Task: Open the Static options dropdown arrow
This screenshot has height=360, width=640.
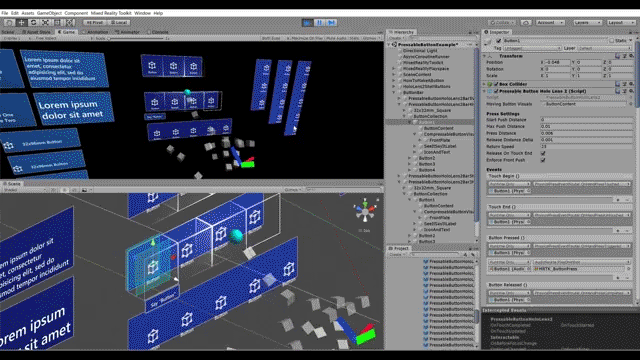Action: coord(631,41)
